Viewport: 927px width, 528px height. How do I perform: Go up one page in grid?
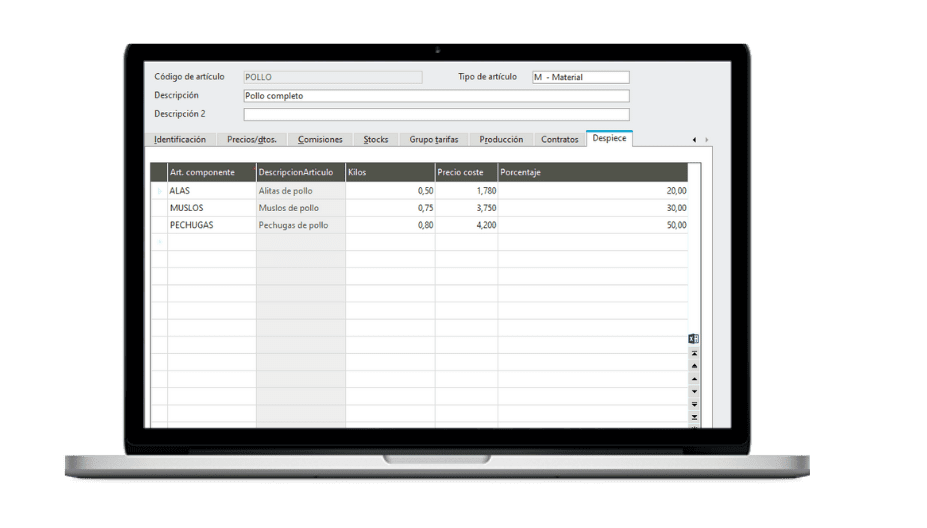coord(694,366)
